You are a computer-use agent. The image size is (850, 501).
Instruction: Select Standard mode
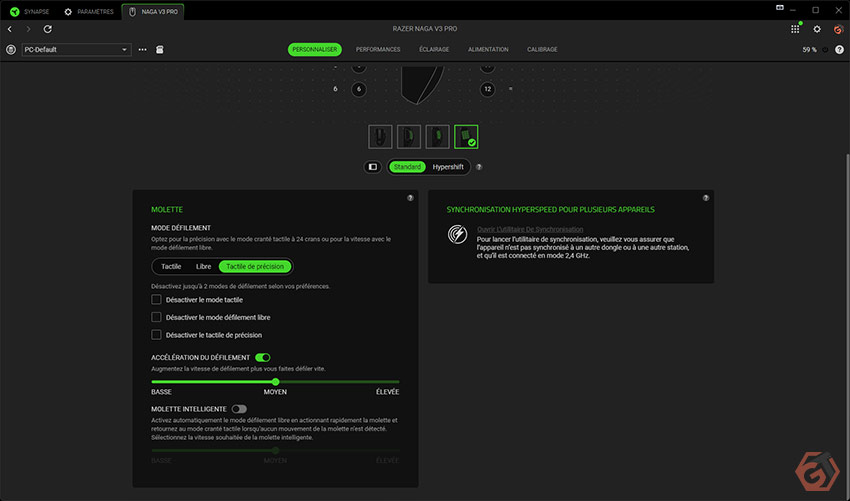coord(407,167)
